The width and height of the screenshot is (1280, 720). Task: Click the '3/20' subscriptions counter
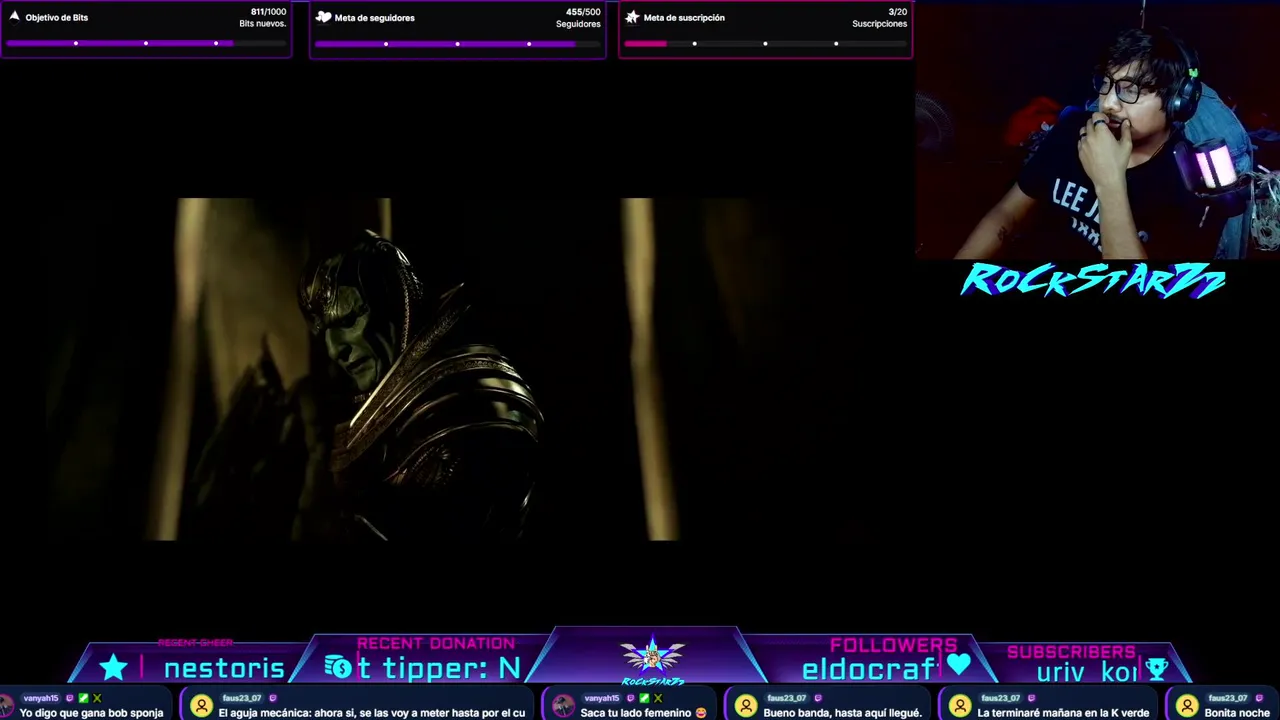tap(898, 12)
